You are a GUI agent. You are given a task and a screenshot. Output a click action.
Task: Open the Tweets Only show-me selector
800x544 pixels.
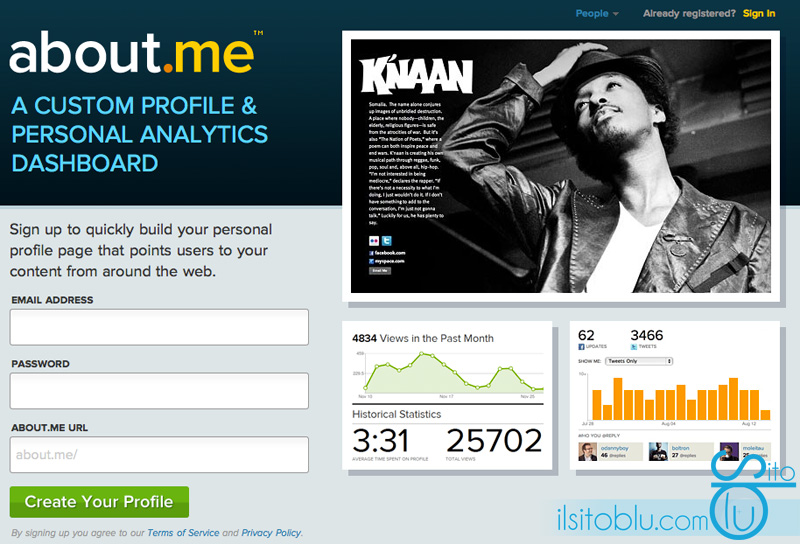click(639, 361)
